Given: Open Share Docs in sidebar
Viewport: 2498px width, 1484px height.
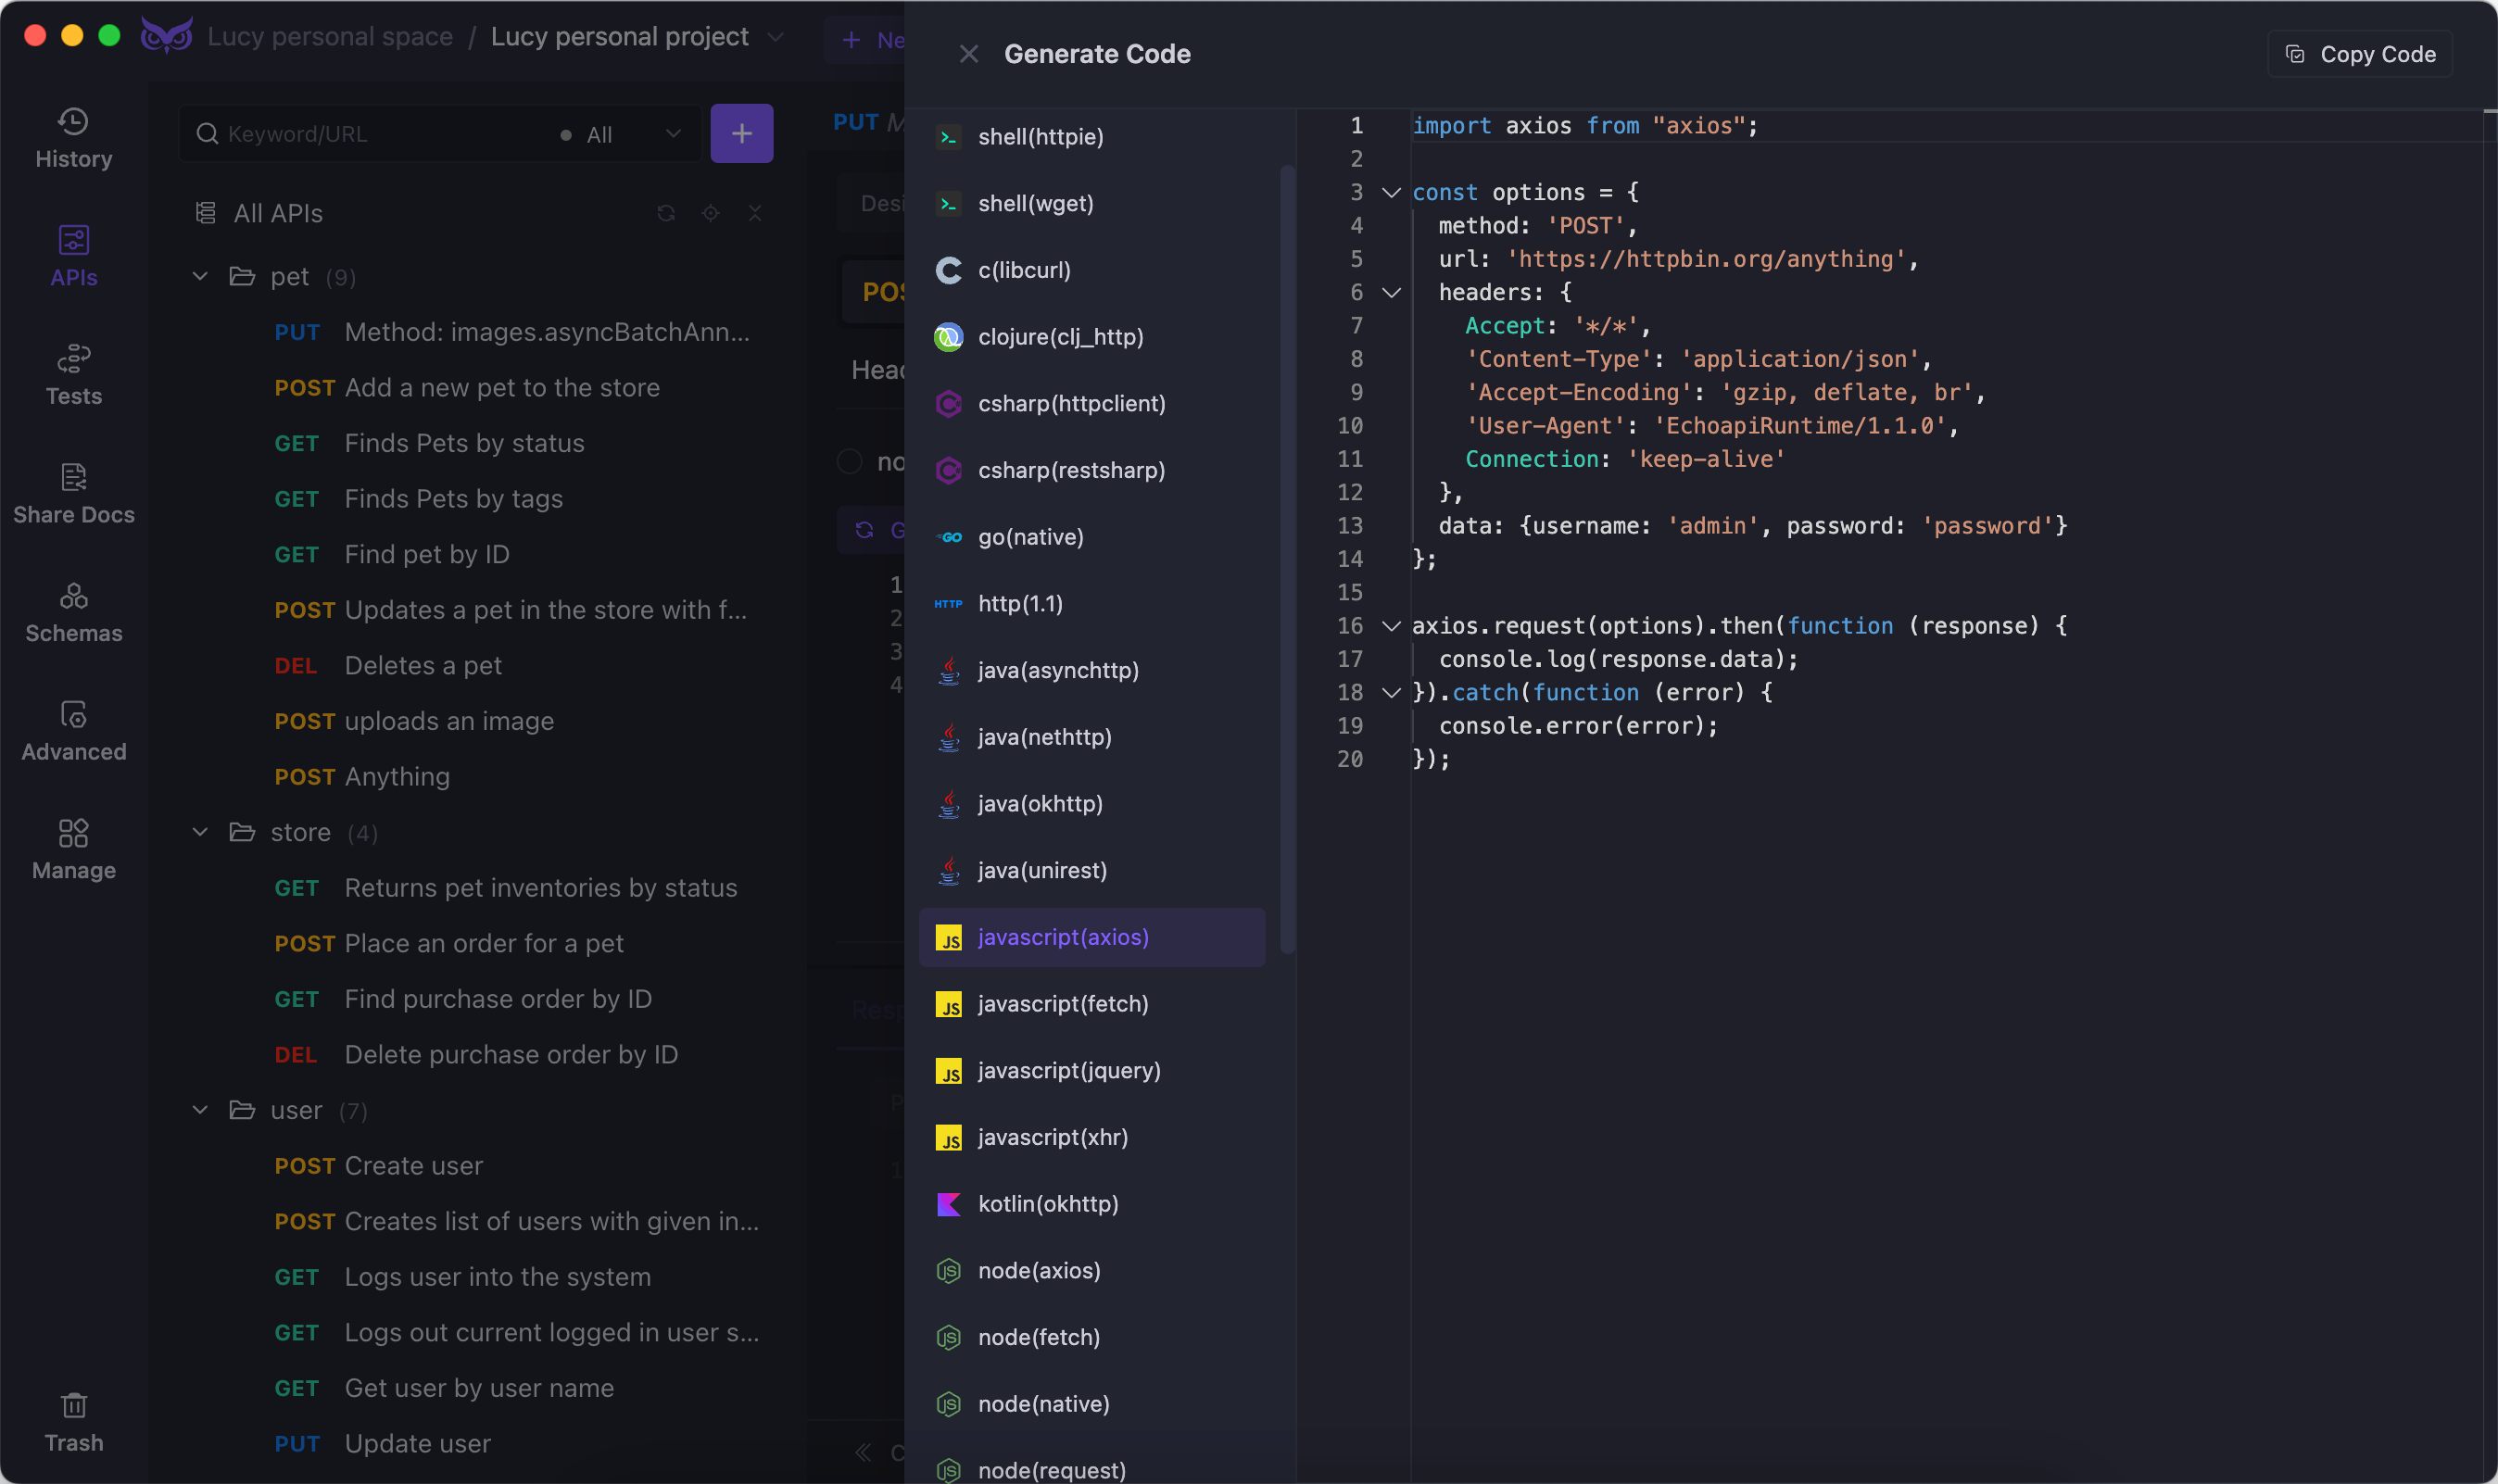Looking at the screenshot, I should click(x=73, y=494).
